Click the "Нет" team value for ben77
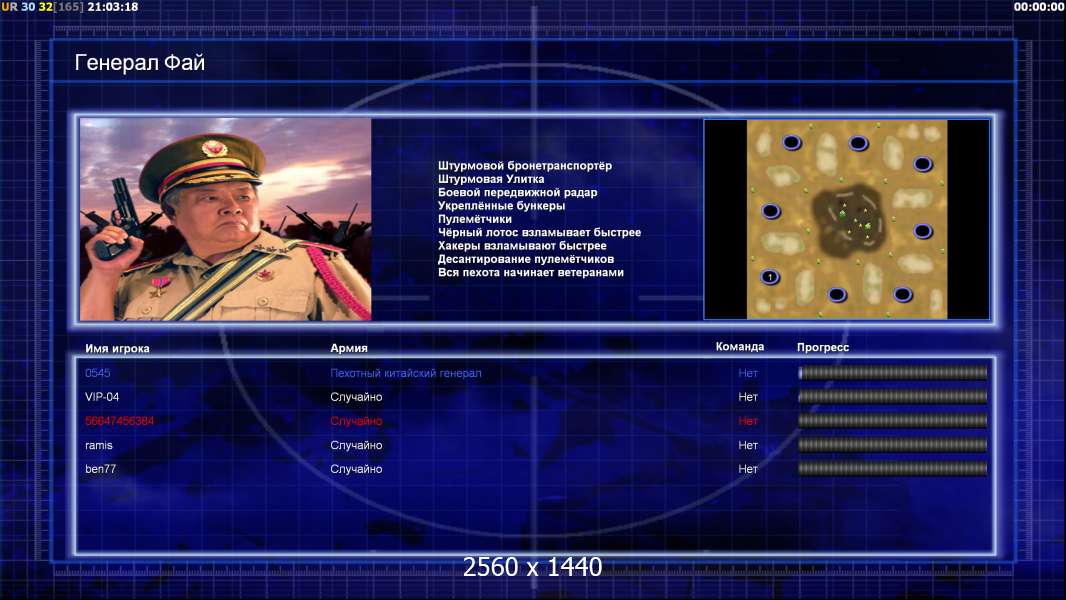Image resolution: width=1066 pixels, height=600 pixels. [748, 469]
